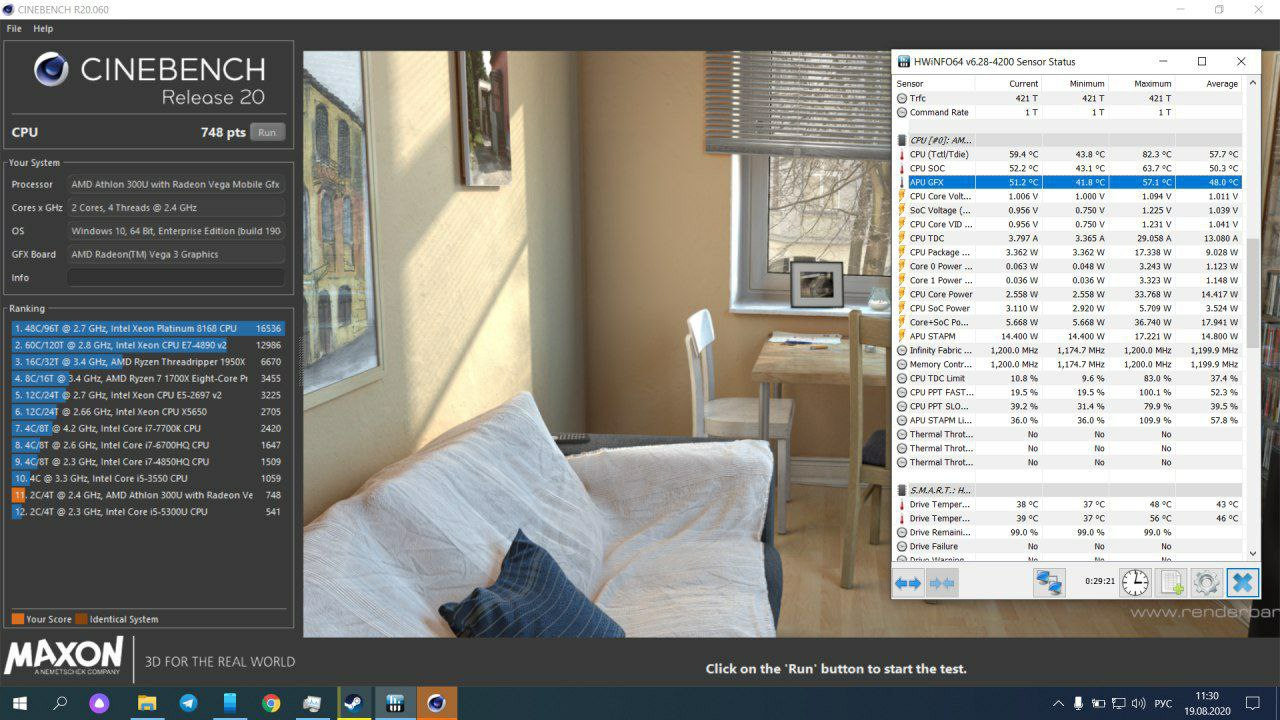This screenshot has width=1280, height=720.
Task: Select the APU STAPM sensor row
Action: 1068,336
